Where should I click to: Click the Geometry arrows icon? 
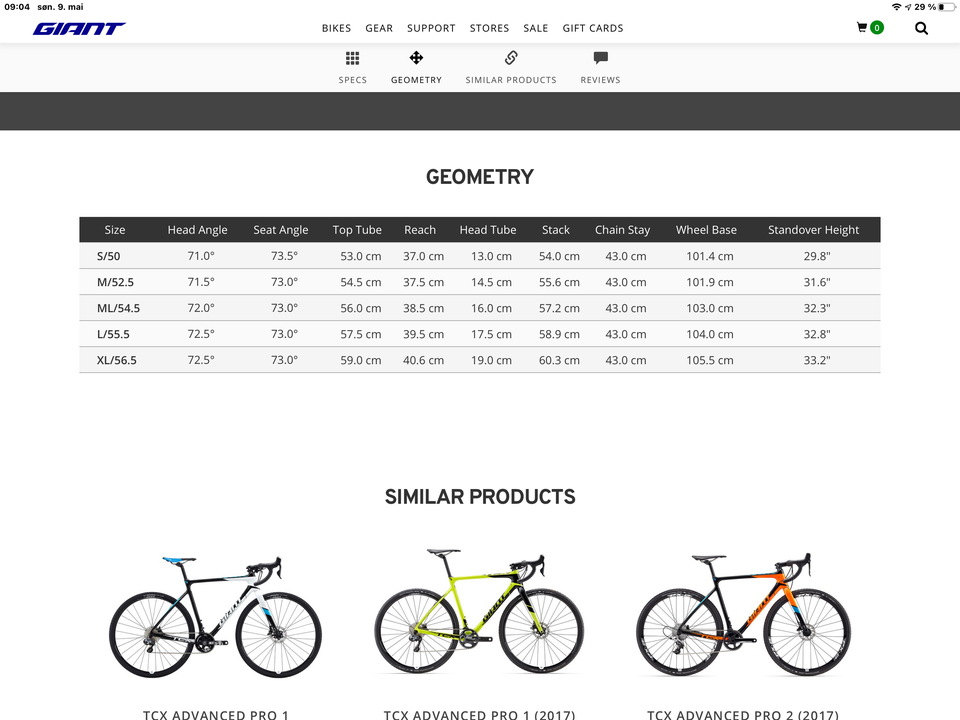[416, 58]
